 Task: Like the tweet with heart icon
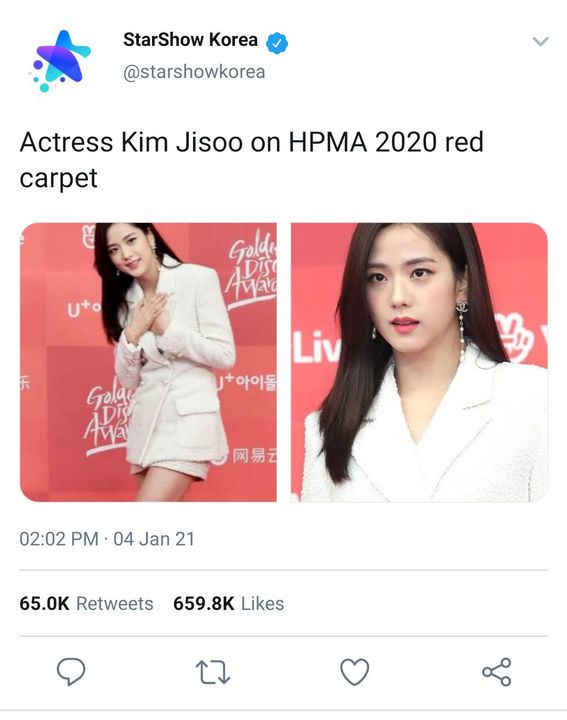[354, 672]
